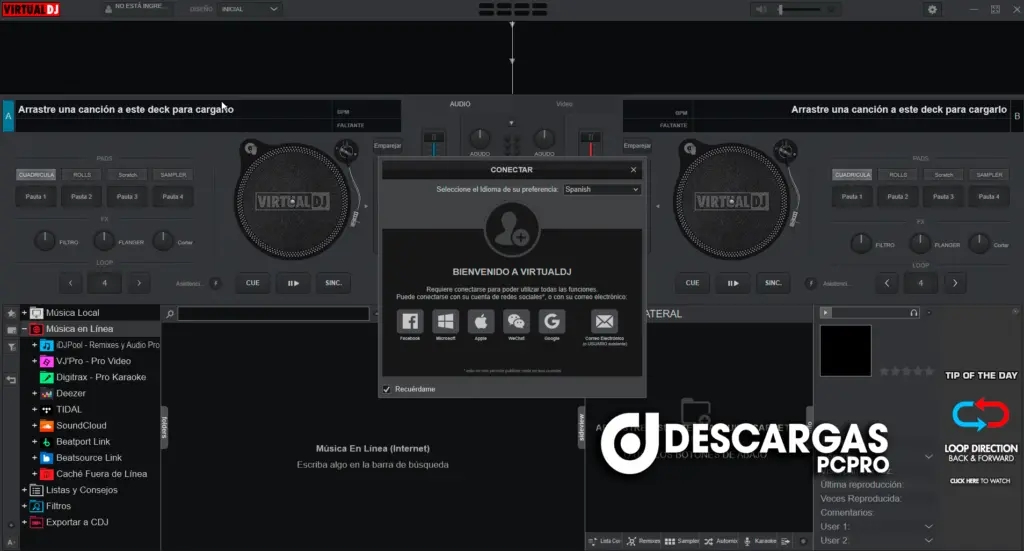The height and width of the screenshot is (551, 1024).
Task: Sign in with the Apple icon
Action: 481,322
